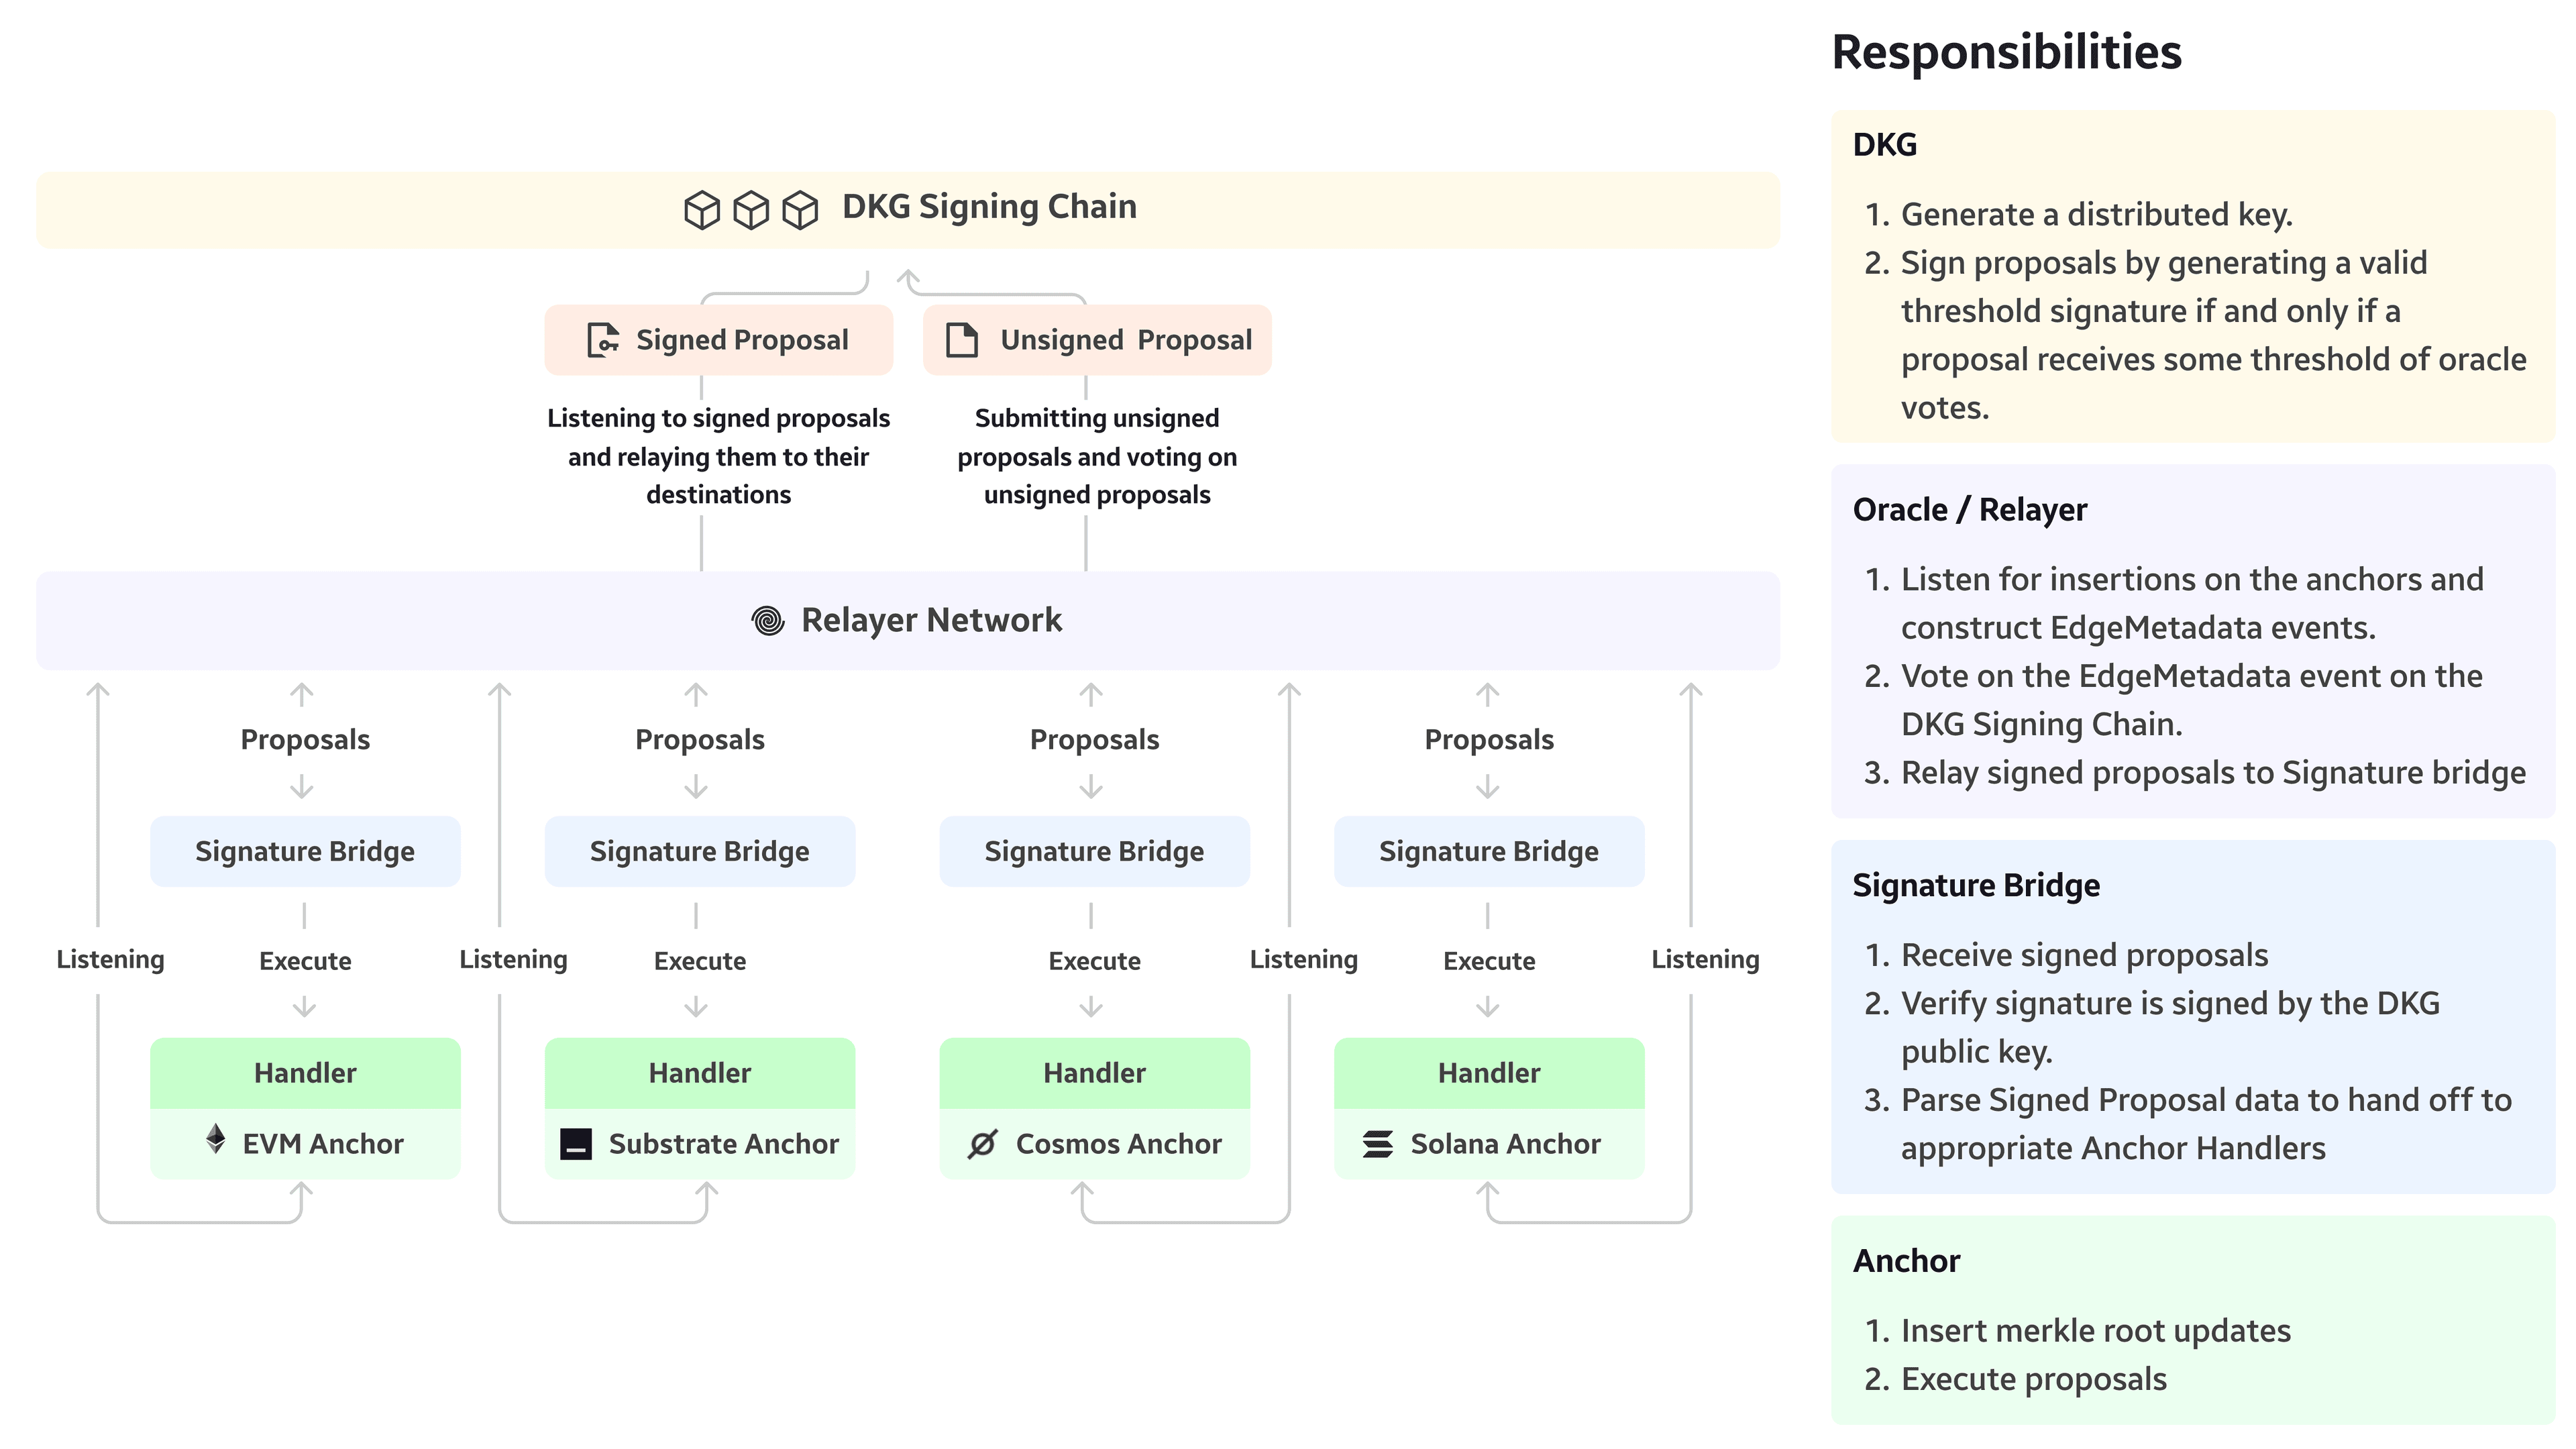Click the three-cubes icon beside DKG Signing Chain
This screenshot has width=2576, height=1449.
point(751,210)
